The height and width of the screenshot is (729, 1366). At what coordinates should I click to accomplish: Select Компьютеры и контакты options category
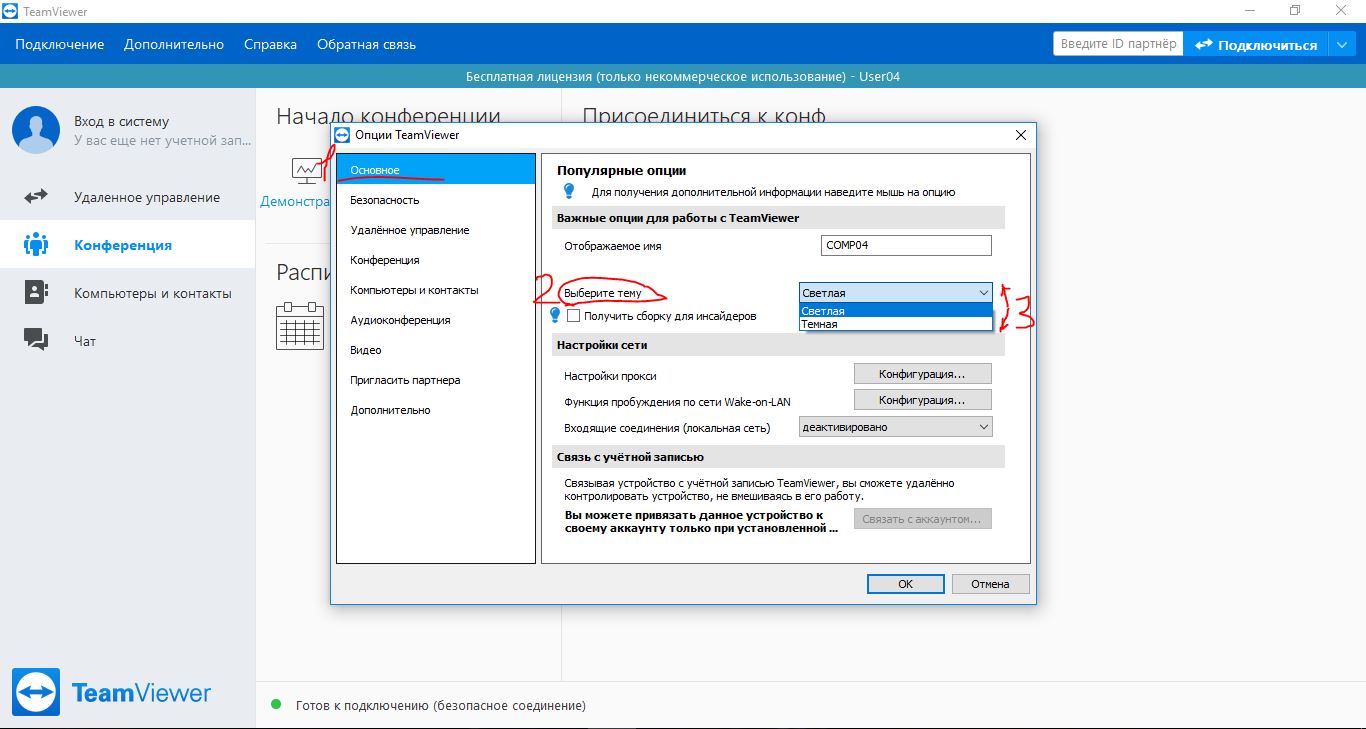point(436,290)
